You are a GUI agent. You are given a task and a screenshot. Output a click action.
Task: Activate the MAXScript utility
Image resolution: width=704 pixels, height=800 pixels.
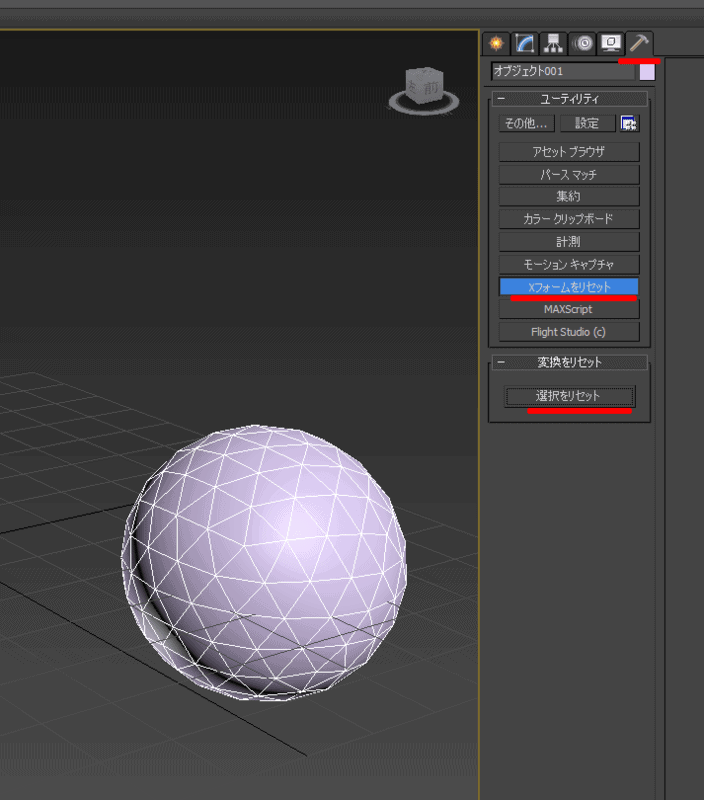(x=569, y=309)
